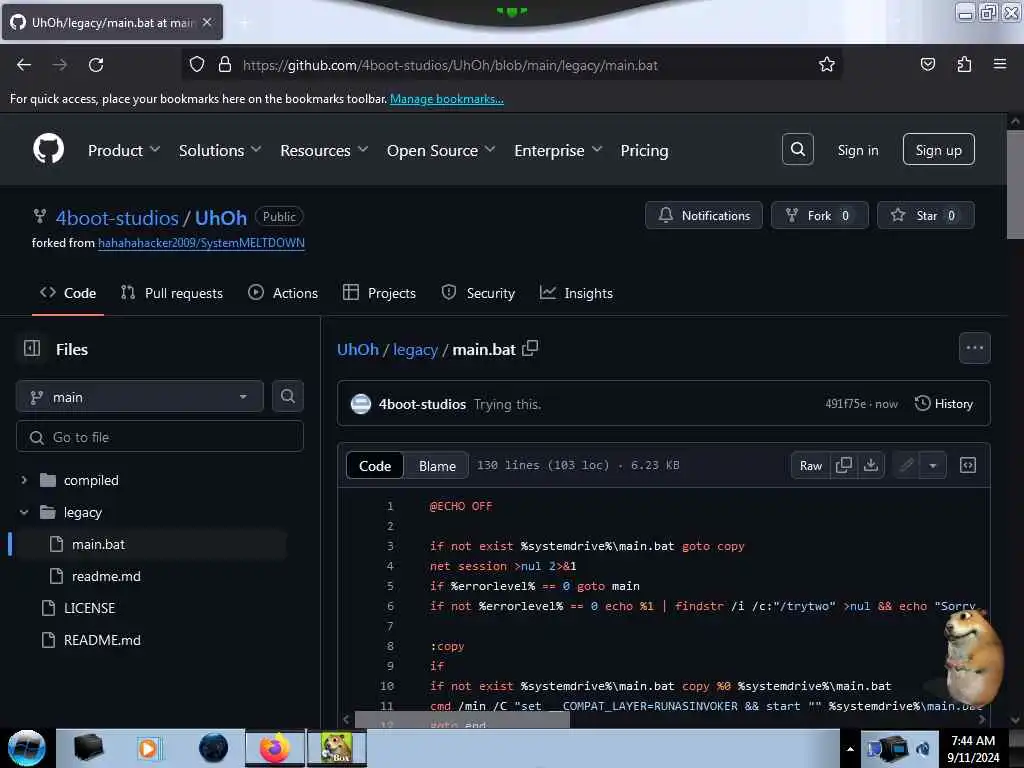The height and width of the screenshot is (768, 1024).
Task: Click Sign in
Action: pyautogui.click(x=857, y=150)
